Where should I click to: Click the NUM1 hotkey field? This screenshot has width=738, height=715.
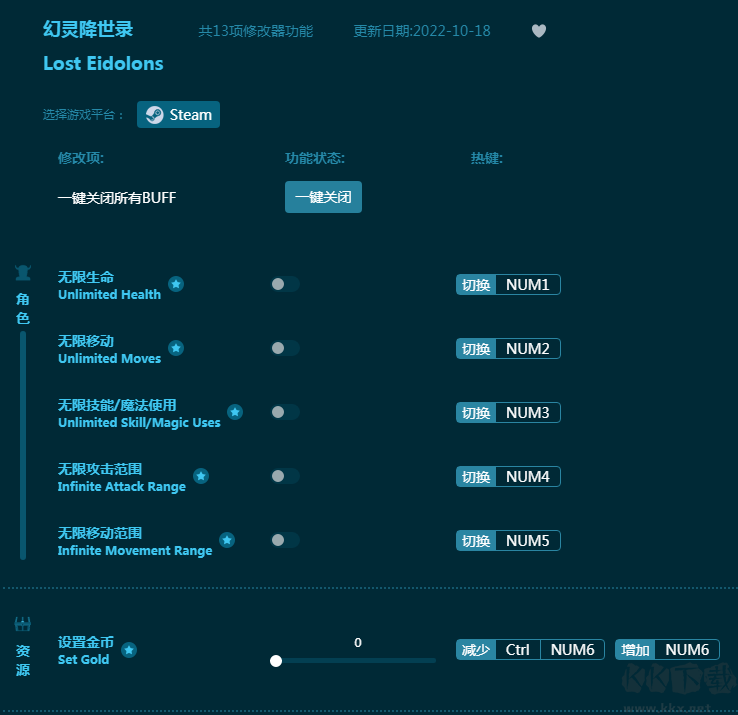pyautogui.click(x=527, y=285)
